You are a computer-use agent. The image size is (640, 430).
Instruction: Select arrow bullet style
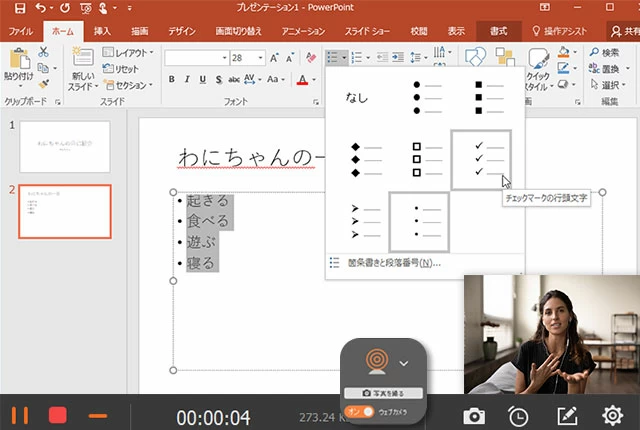click(365, 222)
